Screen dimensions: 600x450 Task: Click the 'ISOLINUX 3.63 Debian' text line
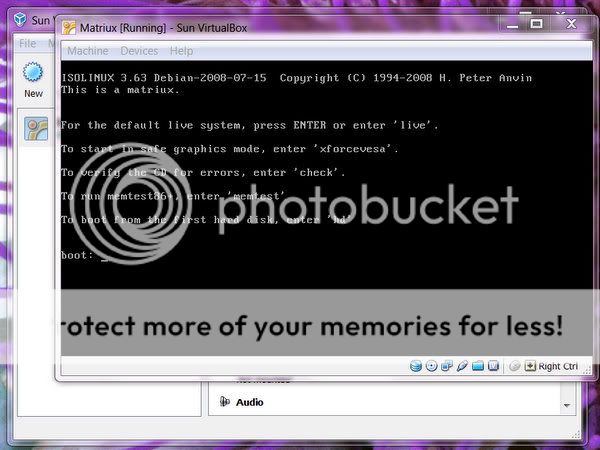click(x=297, y=78)
